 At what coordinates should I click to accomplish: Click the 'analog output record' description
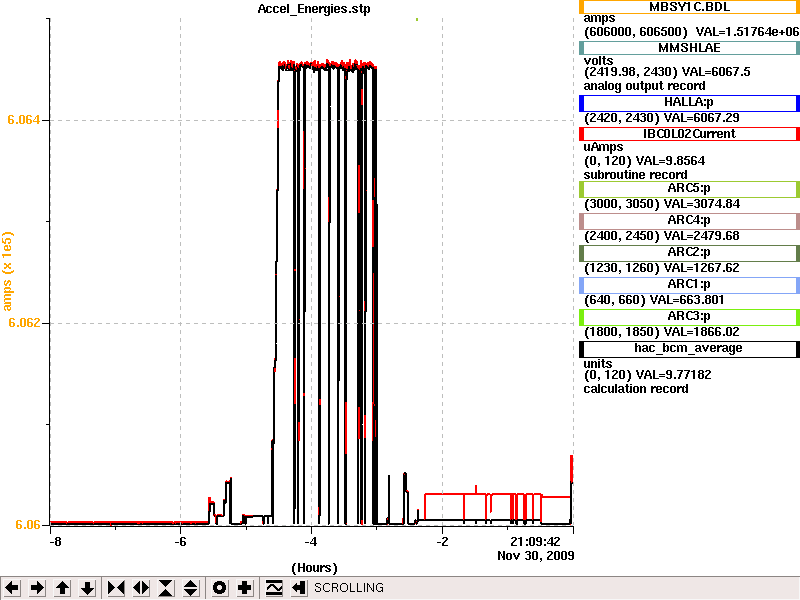644,86
